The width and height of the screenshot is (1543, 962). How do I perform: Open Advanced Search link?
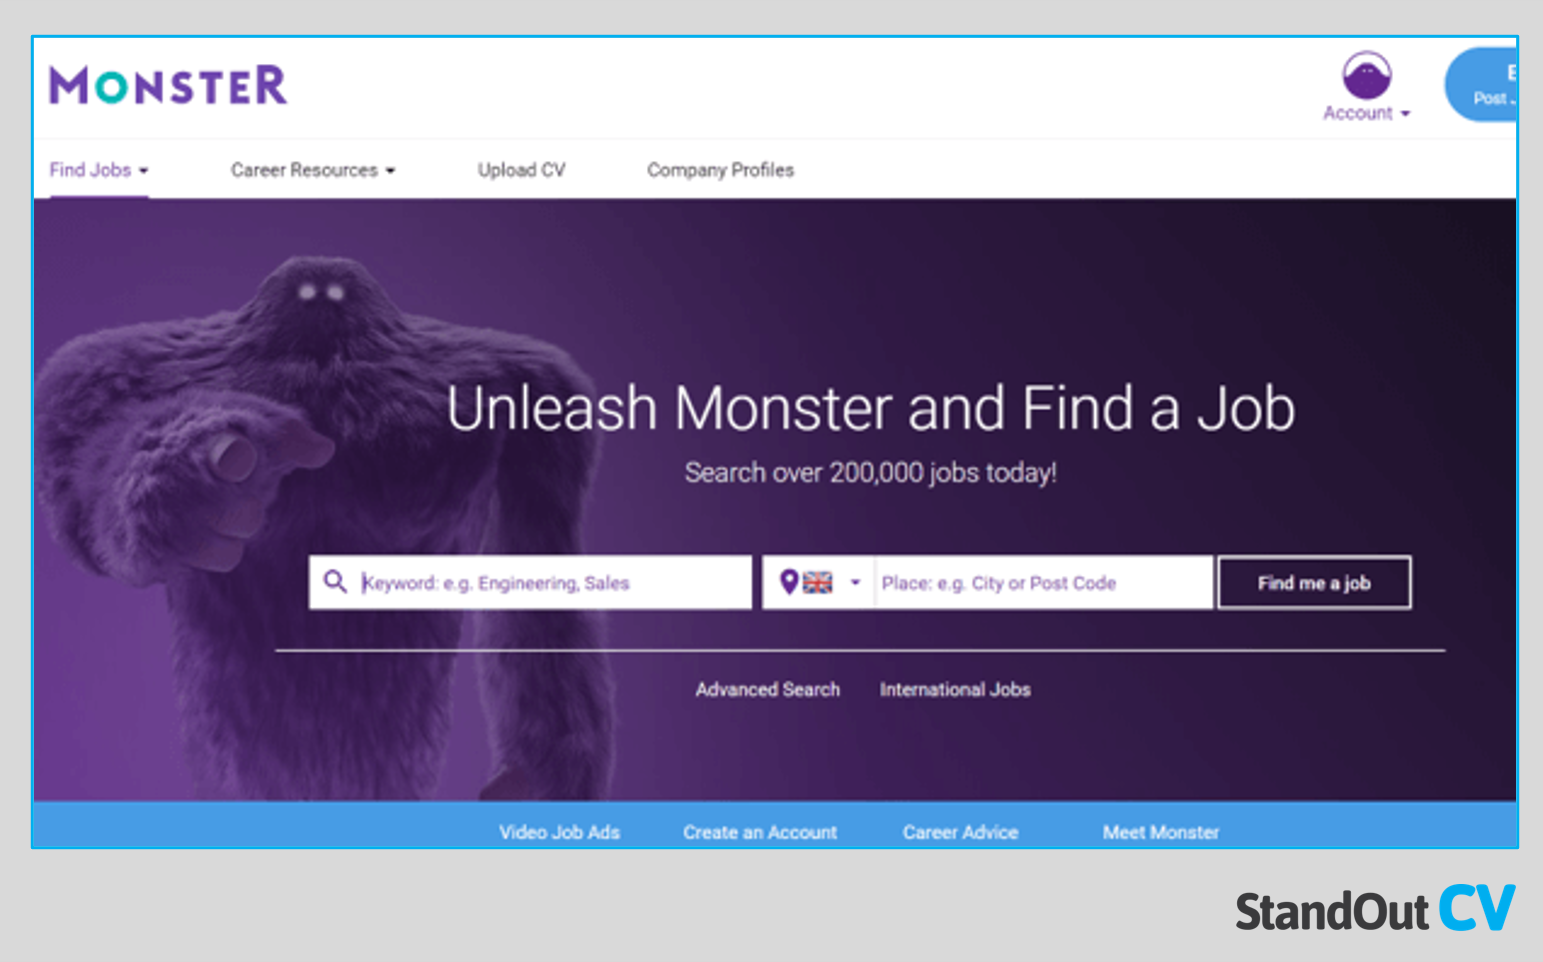[x=768, y=689]
